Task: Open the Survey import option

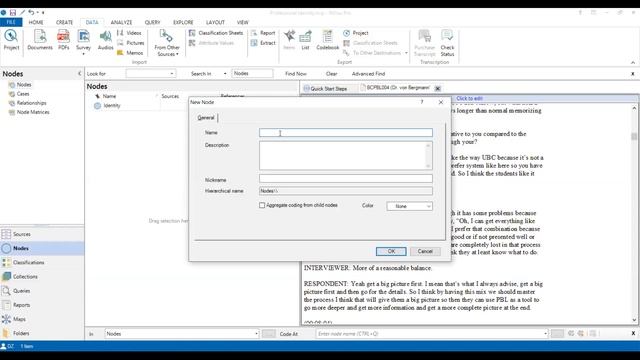Action: click(83, 41)
